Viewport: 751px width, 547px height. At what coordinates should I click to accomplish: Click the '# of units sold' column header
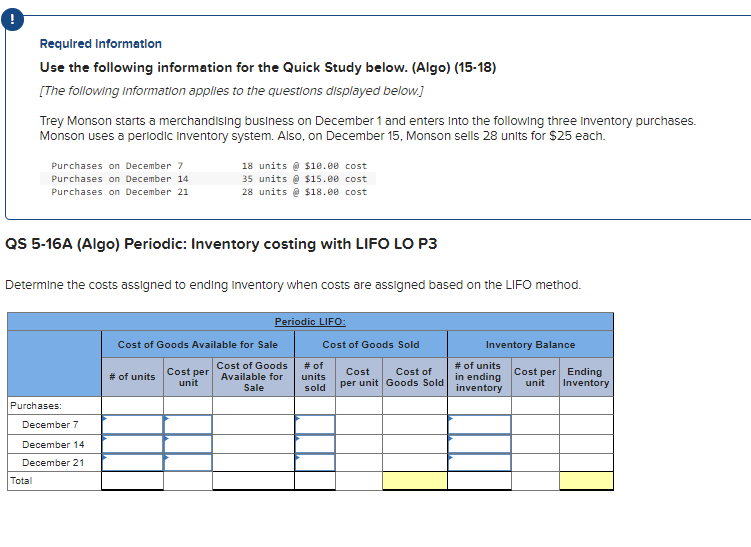click(315, 377)
